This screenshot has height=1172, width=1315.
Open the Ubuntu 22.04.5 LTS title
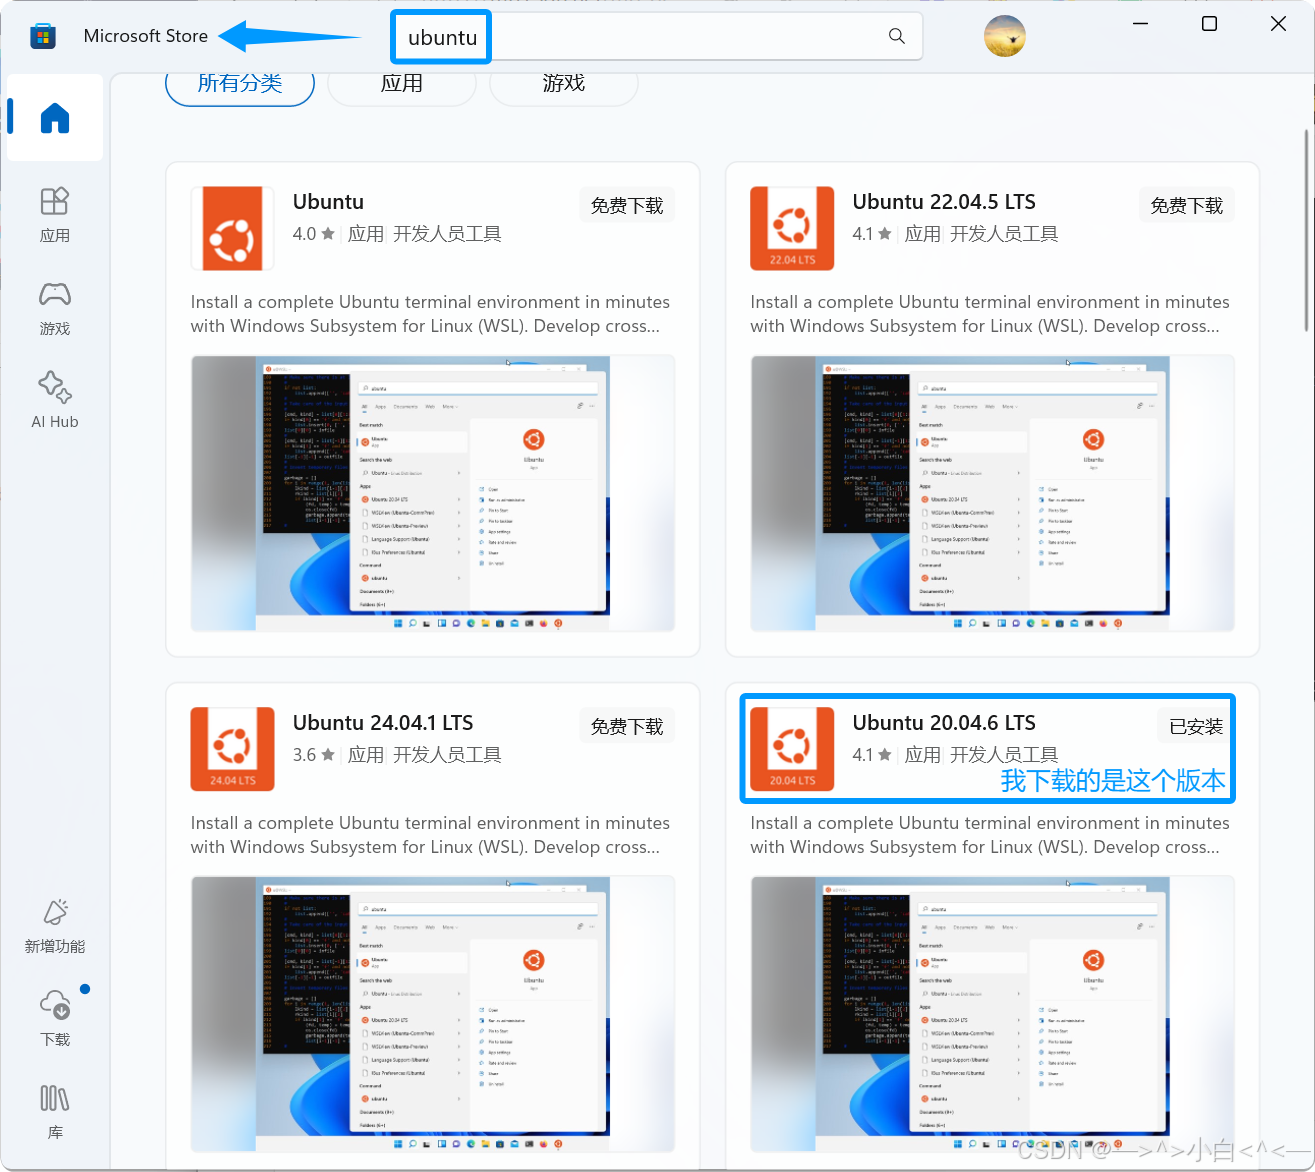tap(944, 202)
